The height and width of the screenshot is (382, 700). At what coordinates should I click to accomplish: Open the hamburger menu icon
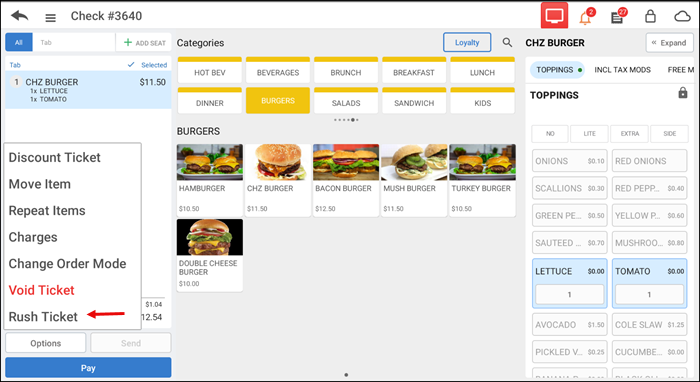50,17
